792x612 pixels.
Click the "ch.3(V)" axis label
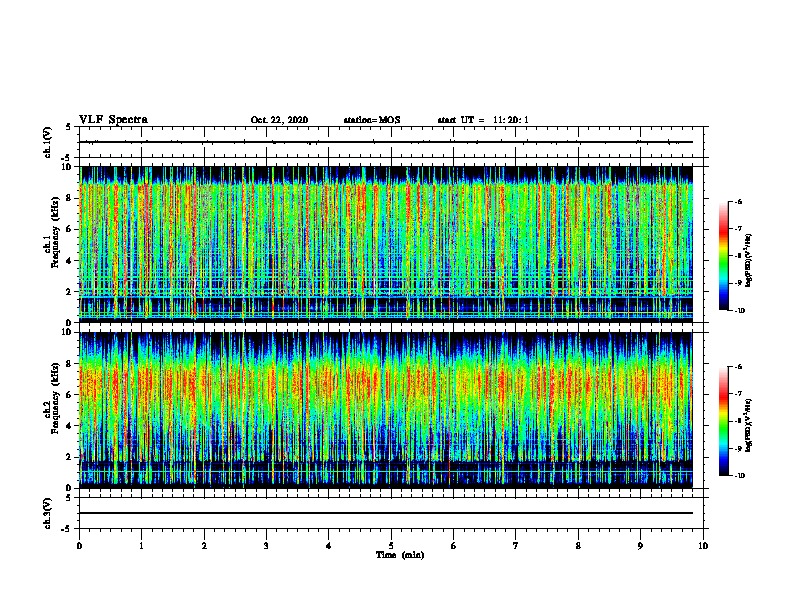click(47, 513)
